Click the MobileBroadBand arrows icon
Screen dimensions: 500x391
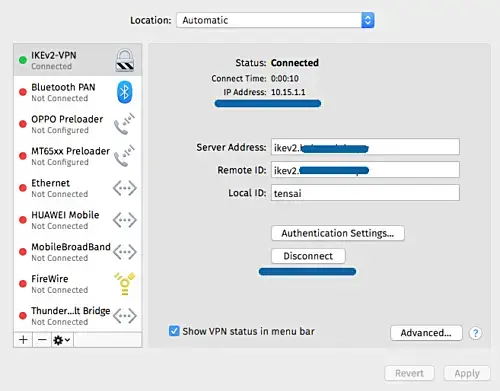coord(124,252)
